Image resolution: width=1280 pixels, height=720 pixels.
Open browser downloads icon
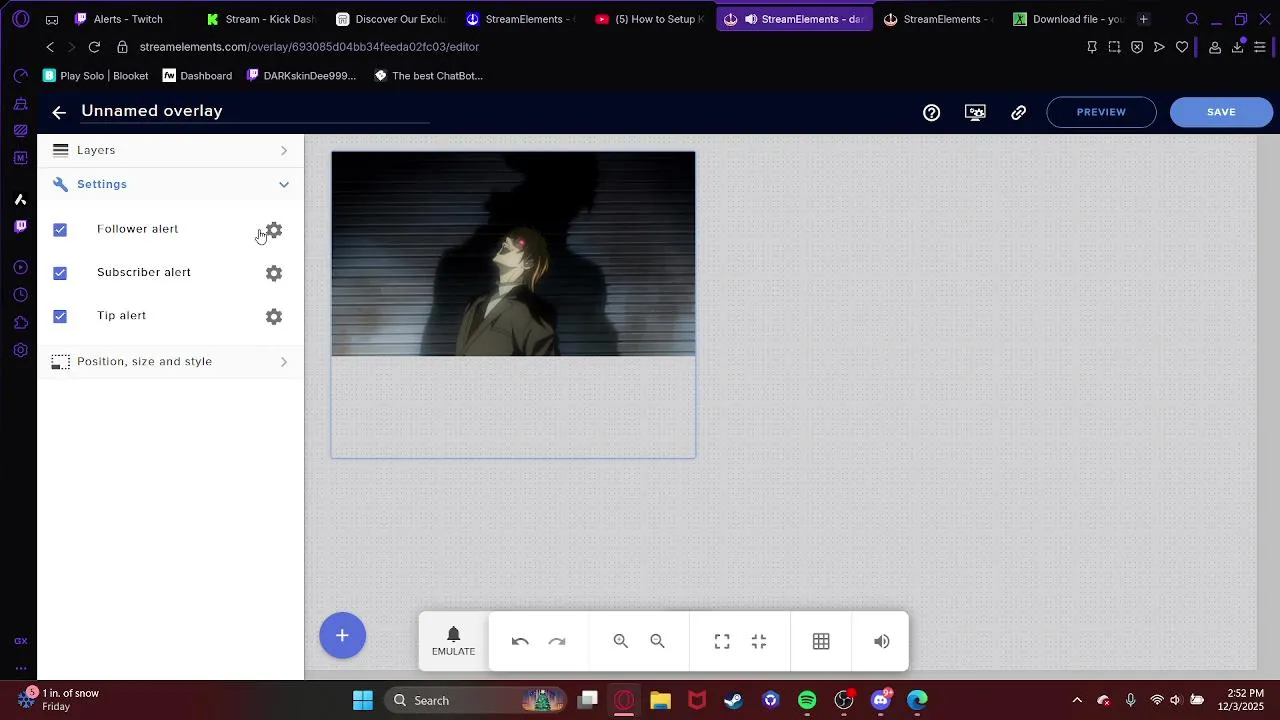click(1238, 47)
